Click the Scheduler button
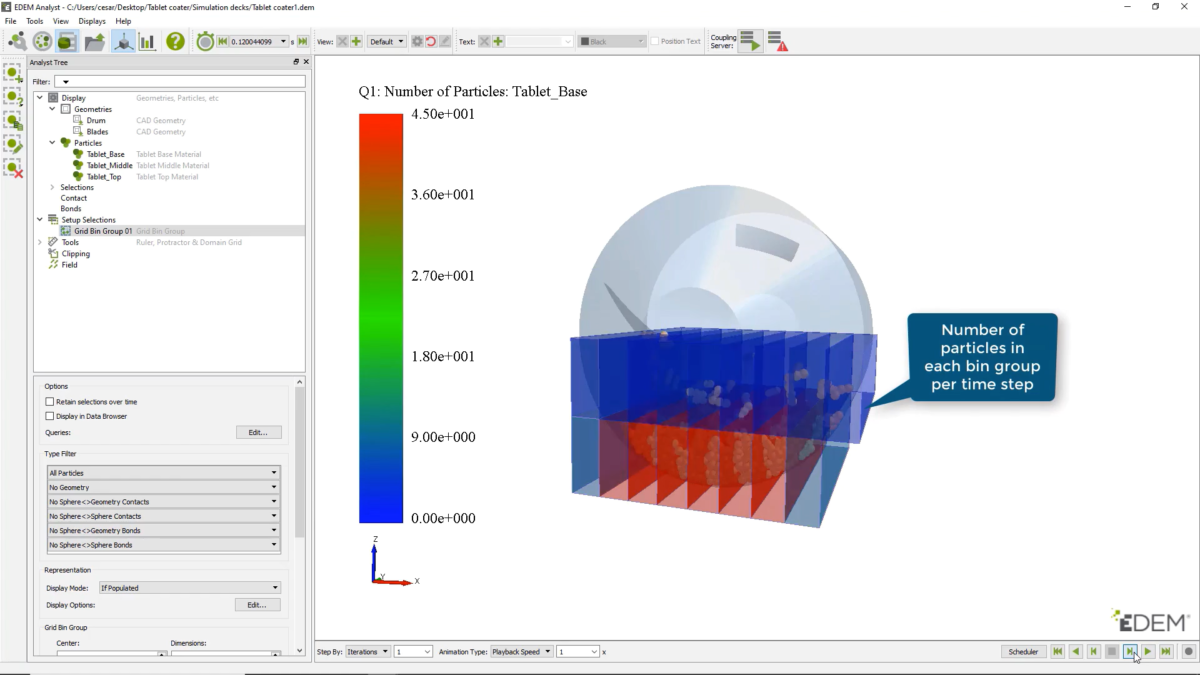Screen dimensions: 1200x675 point(1023,651)
